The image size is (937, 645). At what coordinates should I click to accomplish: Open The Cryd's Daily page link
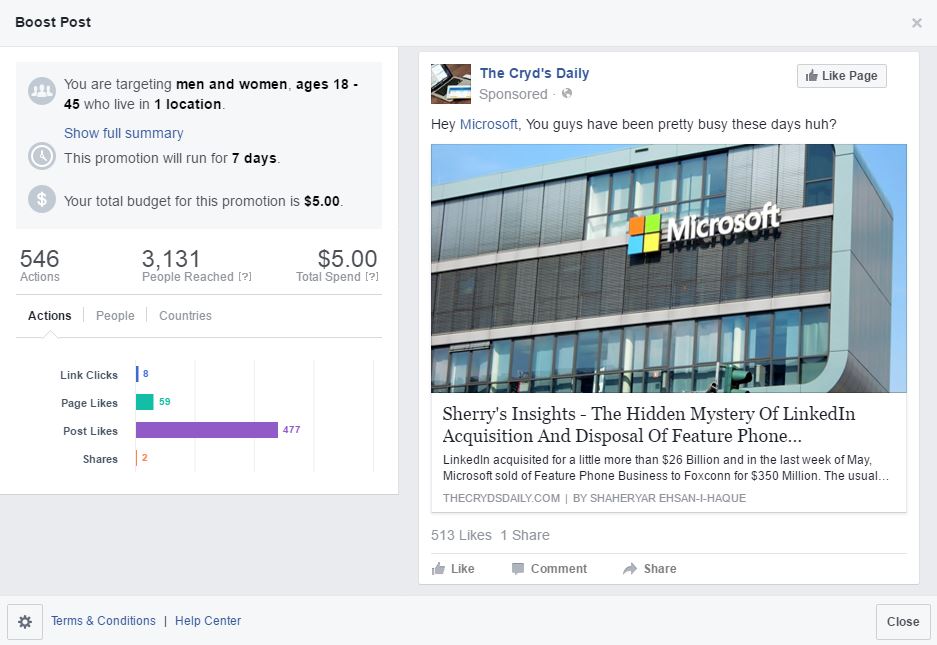(534, 73)
